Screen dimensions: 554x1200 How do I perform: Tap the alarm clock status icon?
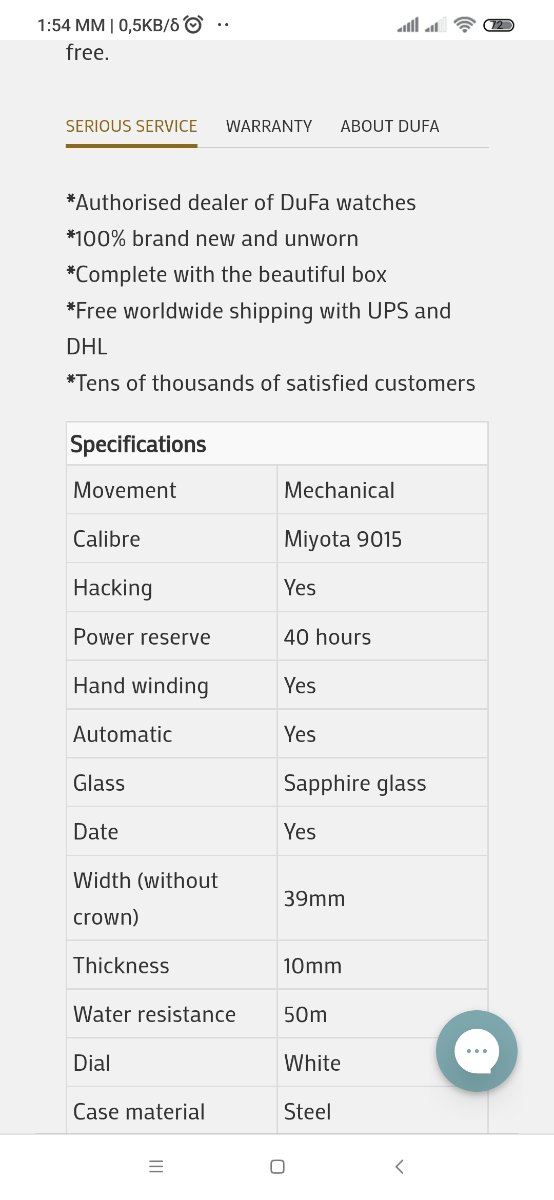193,25
